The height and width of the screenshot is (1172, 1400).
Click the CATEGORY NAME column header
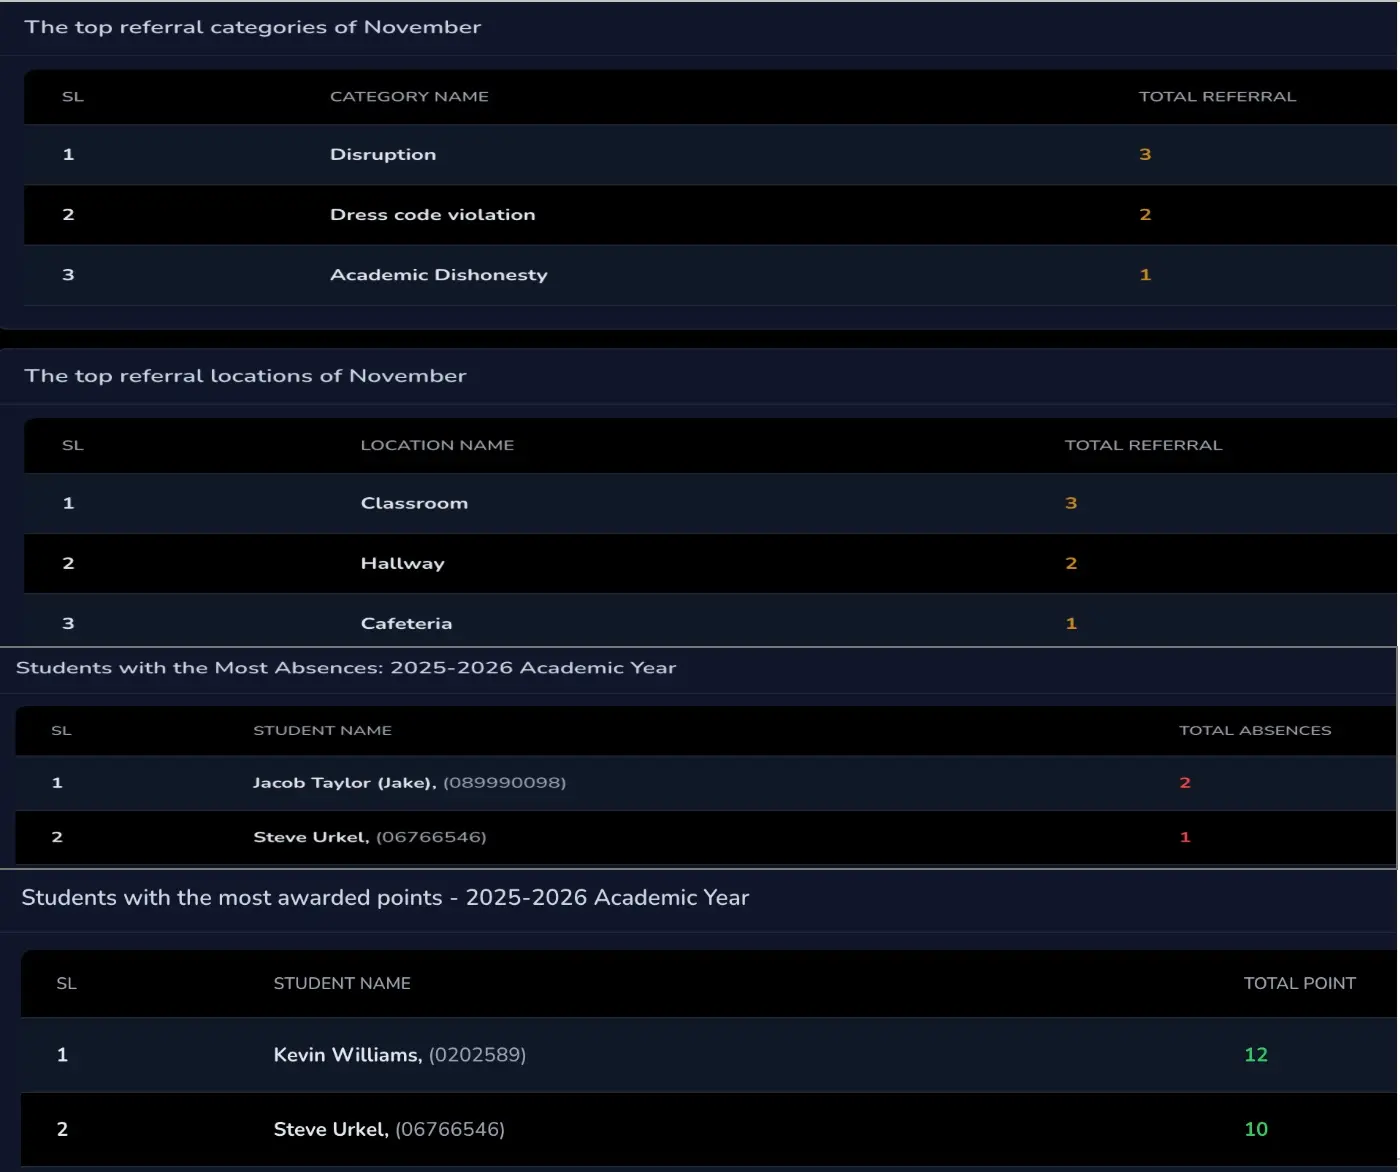[x=409, y=97]
